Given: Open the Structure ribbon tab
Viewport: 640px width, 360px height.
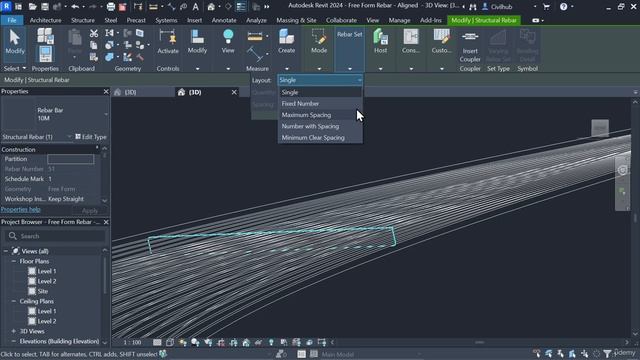Looking at the screenshot, I should pyautogui.click(x=83, y=20).
